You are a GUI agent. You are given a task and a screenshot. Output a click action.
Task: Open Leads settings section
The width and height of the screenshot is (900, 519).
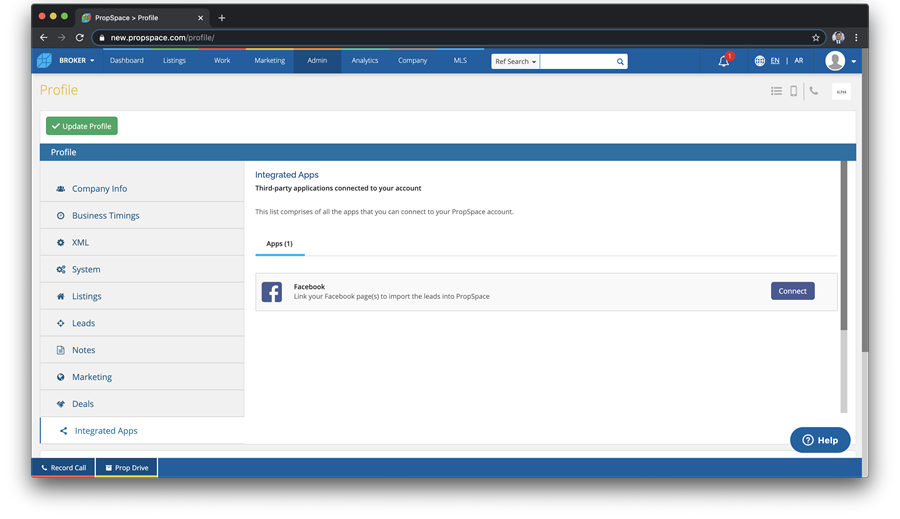pyautogui.click(x=142, y=324)
